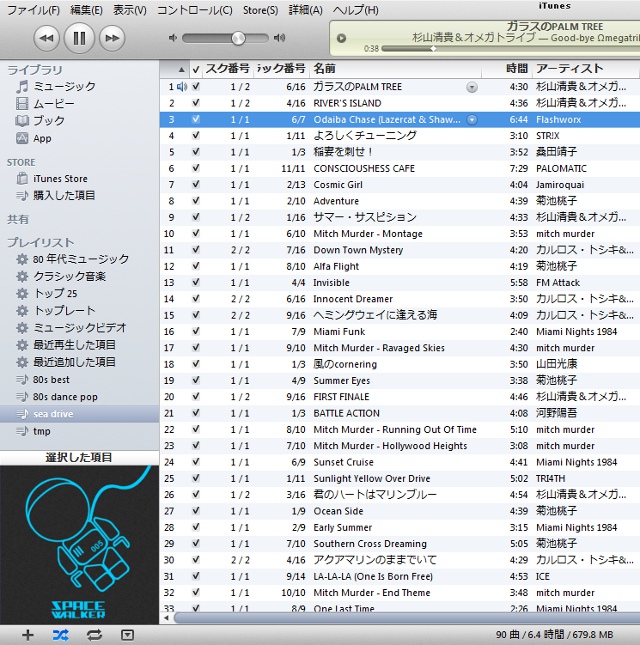The image size is (640, 645).
Task: Click the 90 曲 / 6.4 時間 status text
Action: [554, 635]
